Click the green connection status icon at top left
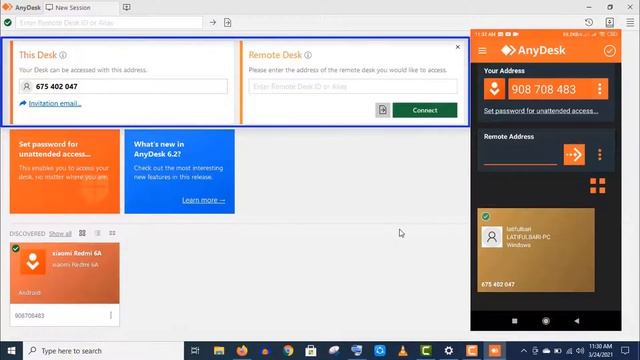Image resolution: width=640 pixels, height=360 pixels. [8, 22]
